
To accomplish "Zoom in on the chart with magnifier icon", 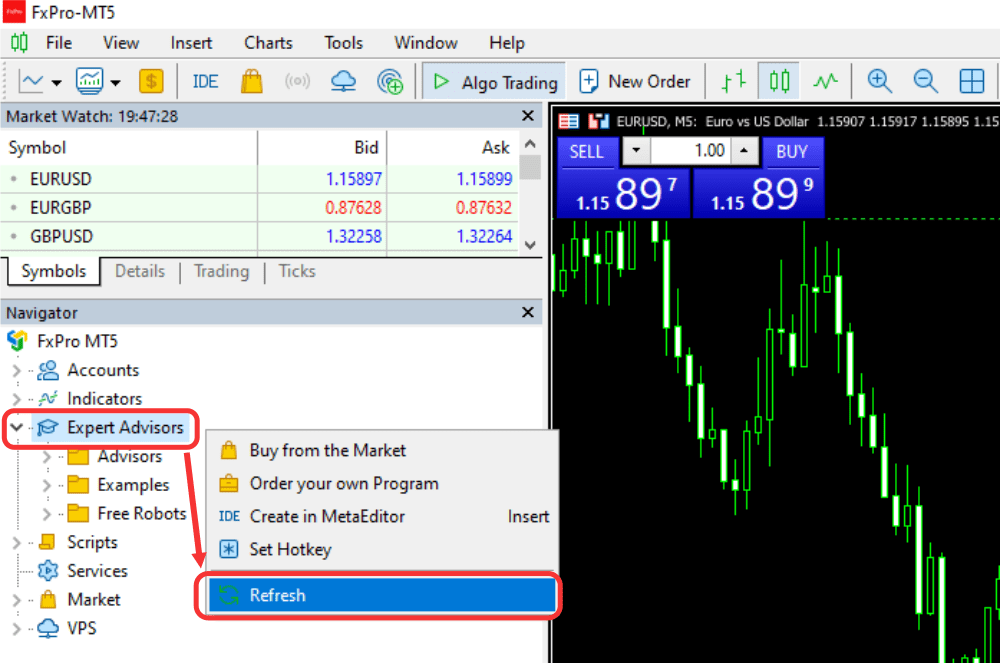I will (879, 81).
